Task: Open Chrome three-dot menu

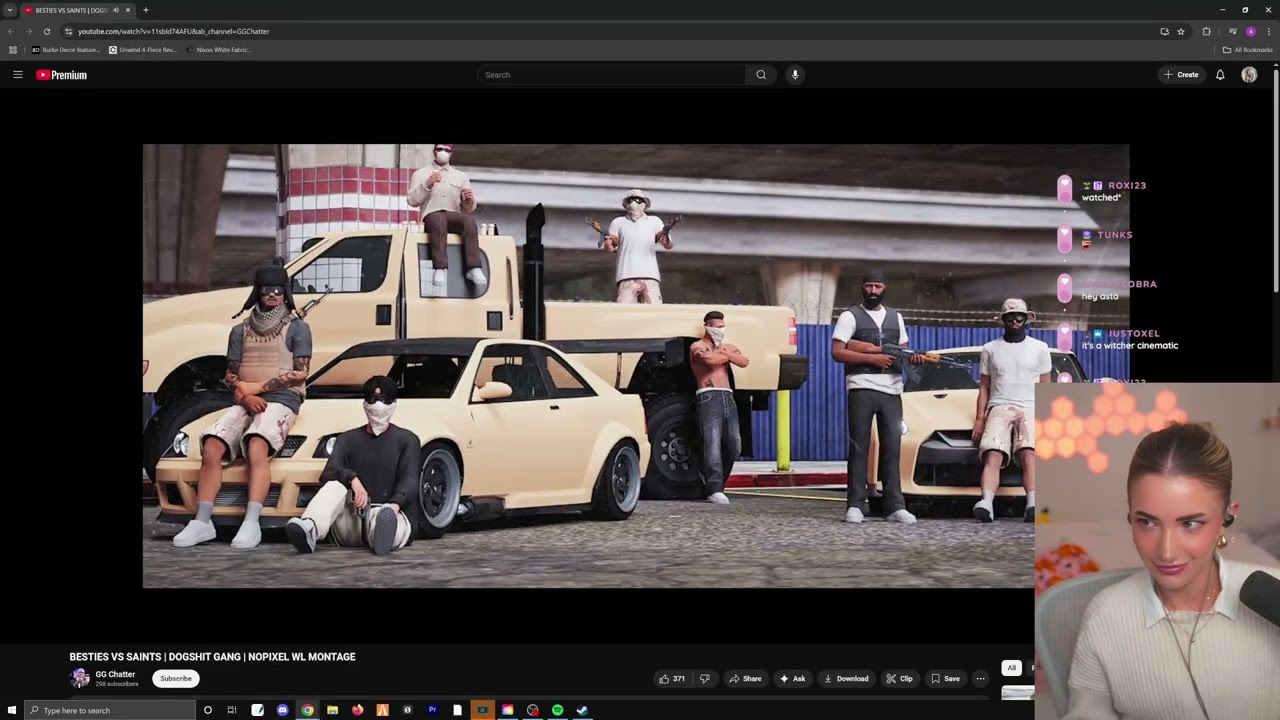Action: [1269, 31]
